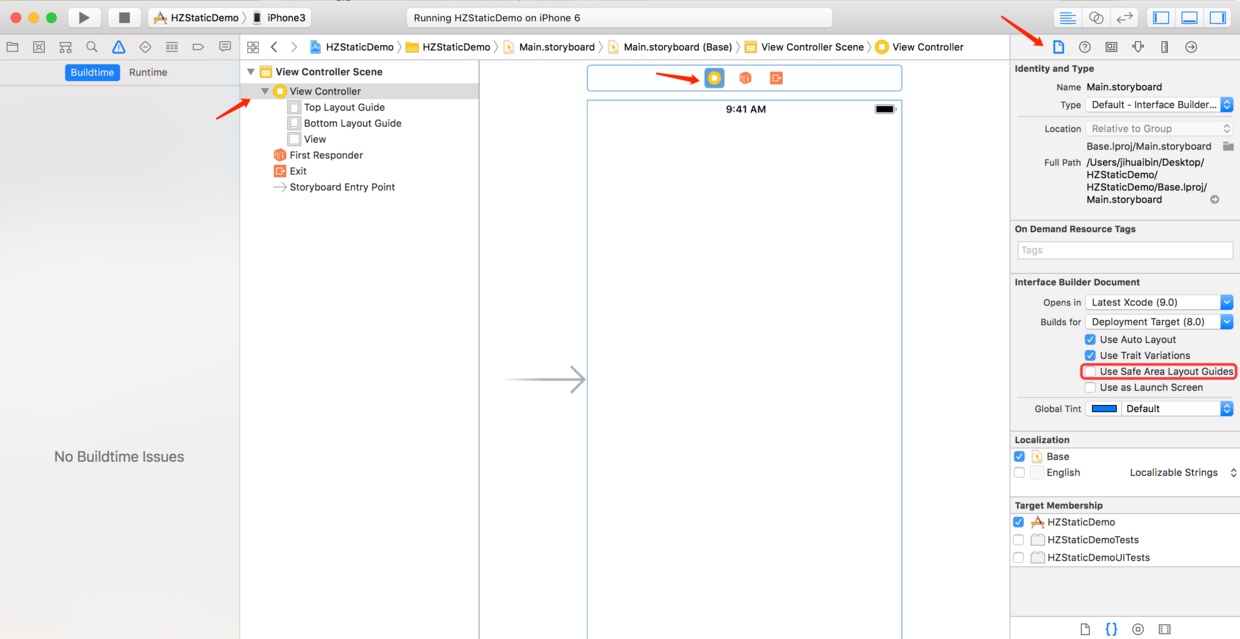Screen dimensions: 1240x639
Task: Toggle Base localization checkbox
Action: [1019, 456]
